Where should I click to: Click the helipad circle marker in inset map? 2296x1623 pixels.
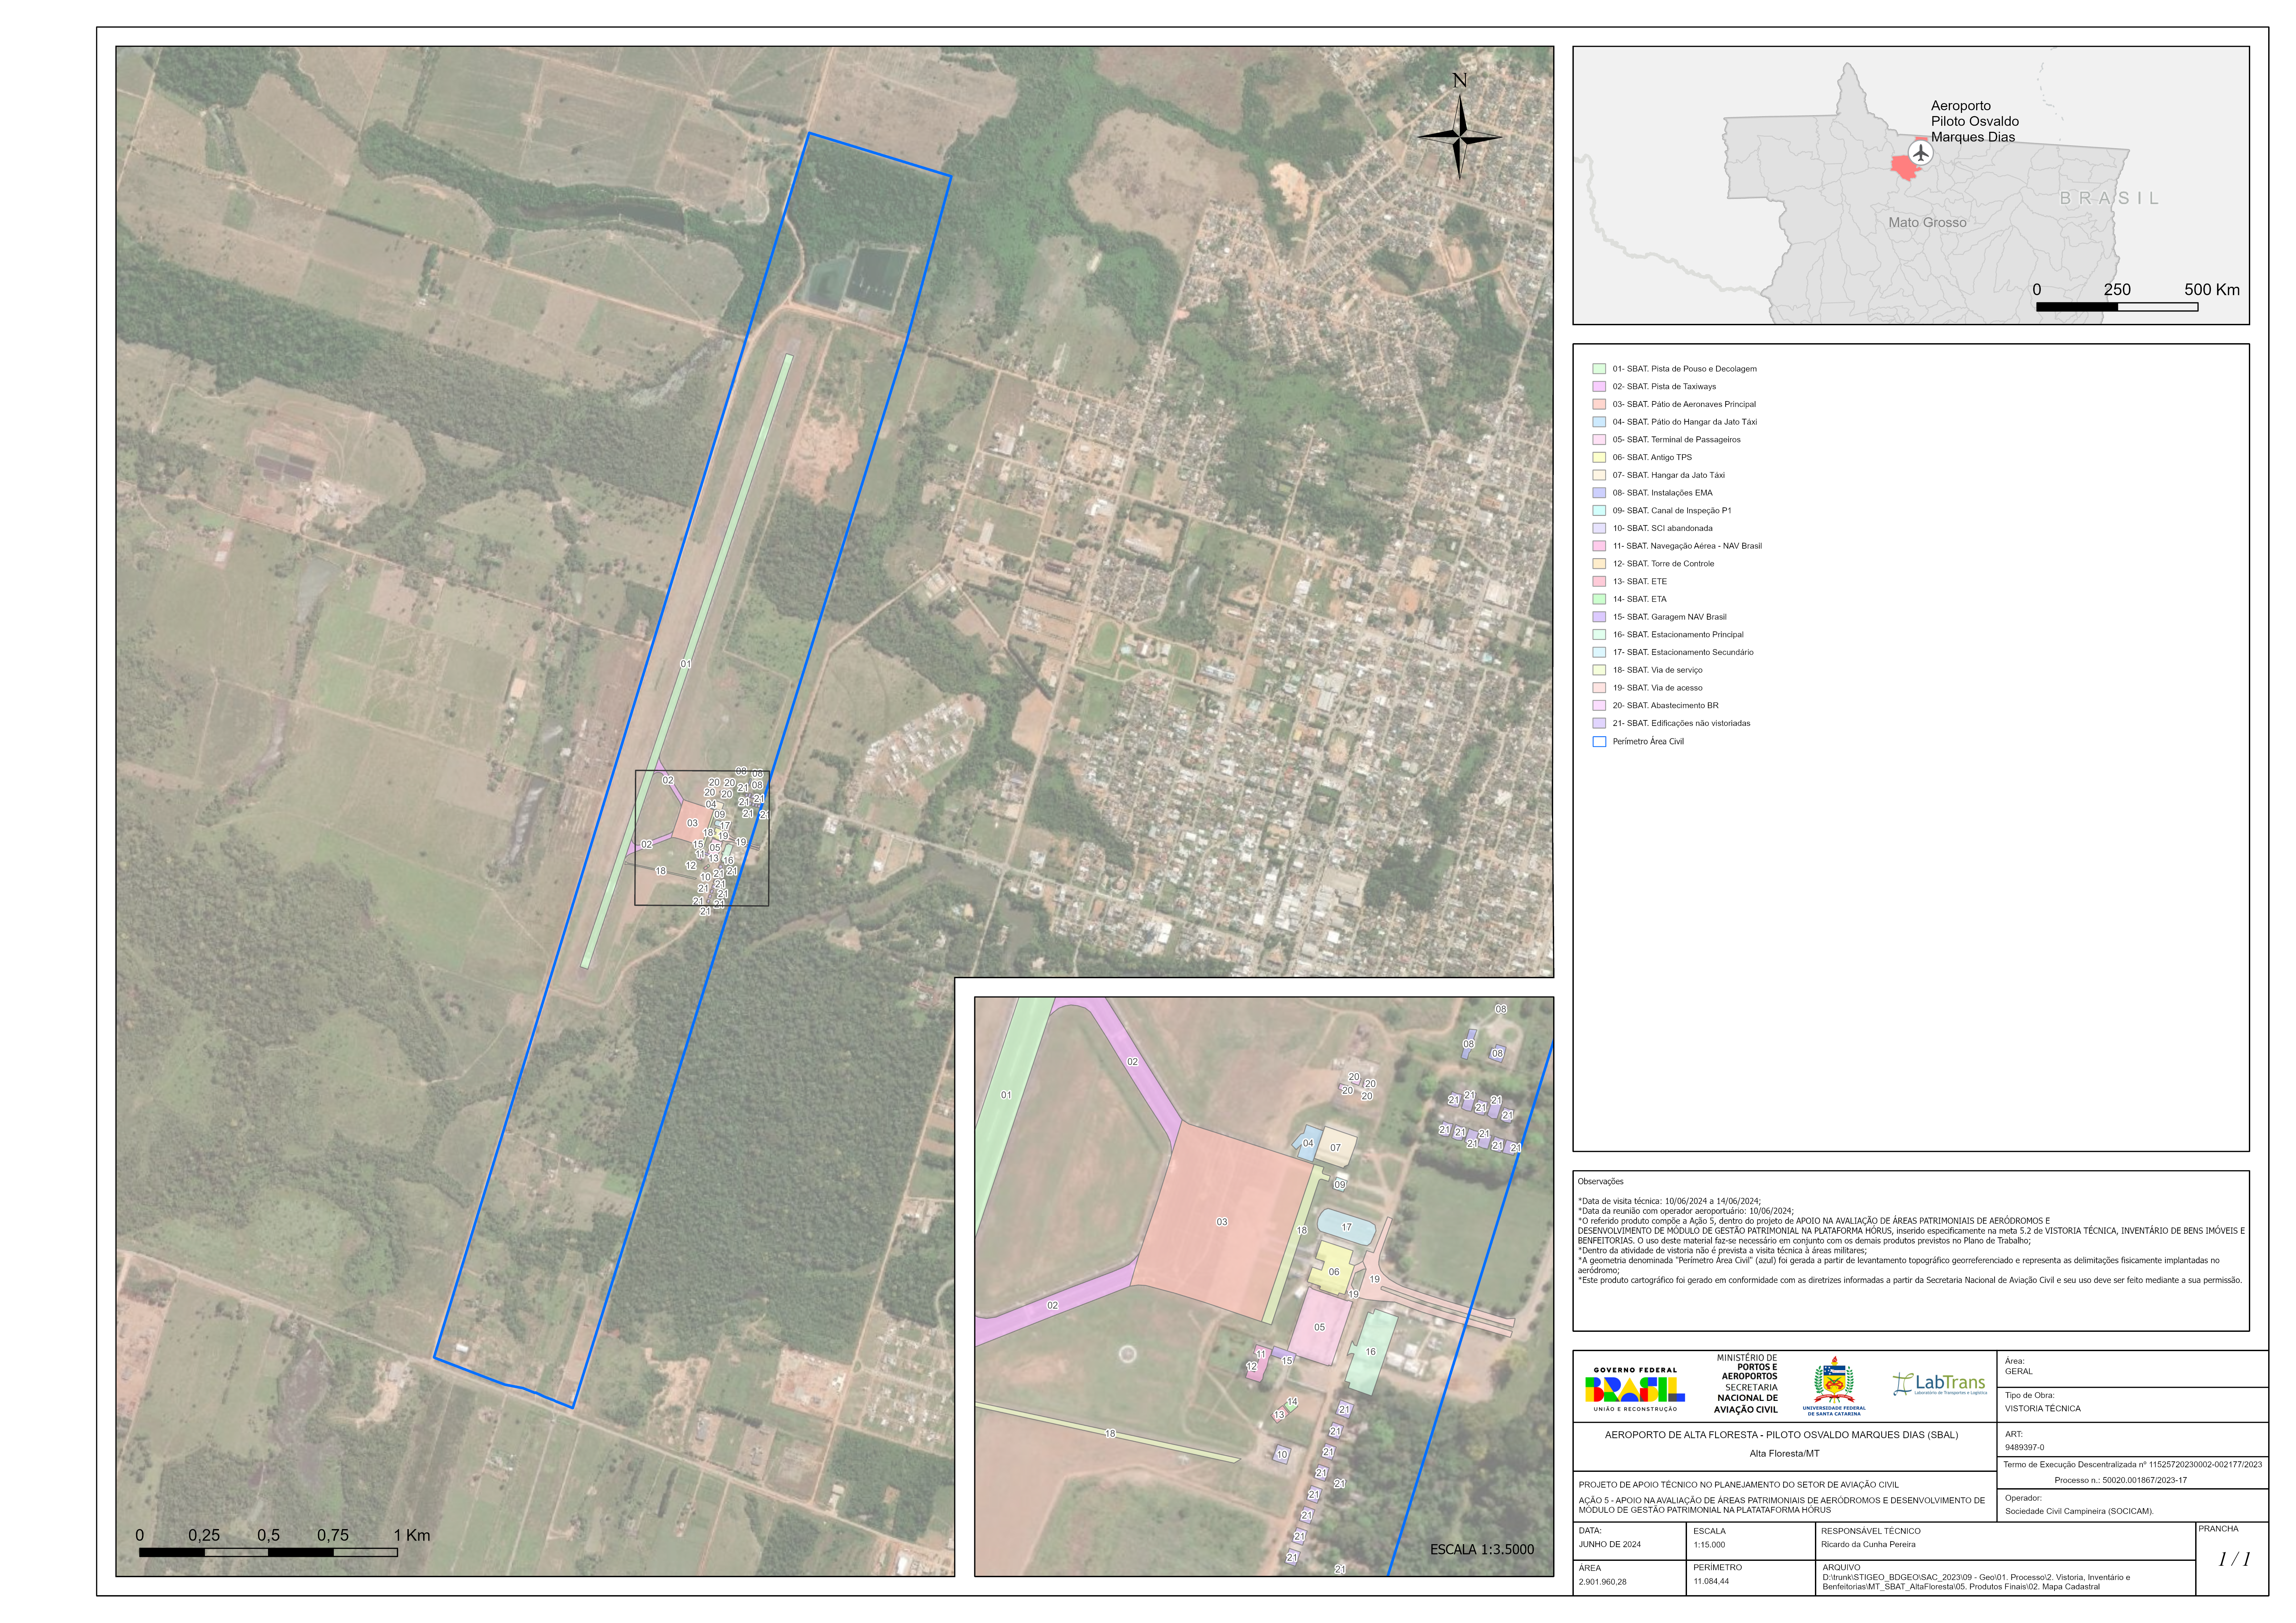(1128, 1354)
